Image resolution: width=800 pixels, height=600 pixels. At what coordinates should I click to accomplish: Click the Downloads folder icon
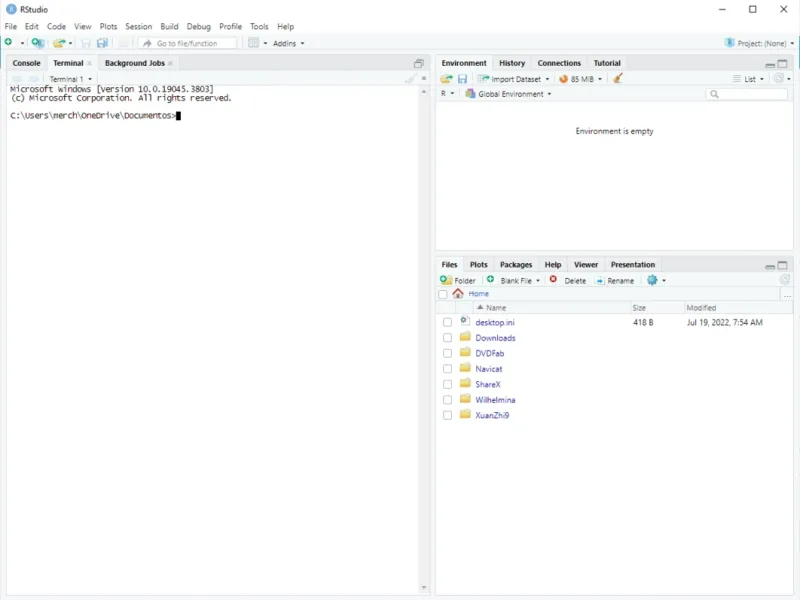point(465,337)
